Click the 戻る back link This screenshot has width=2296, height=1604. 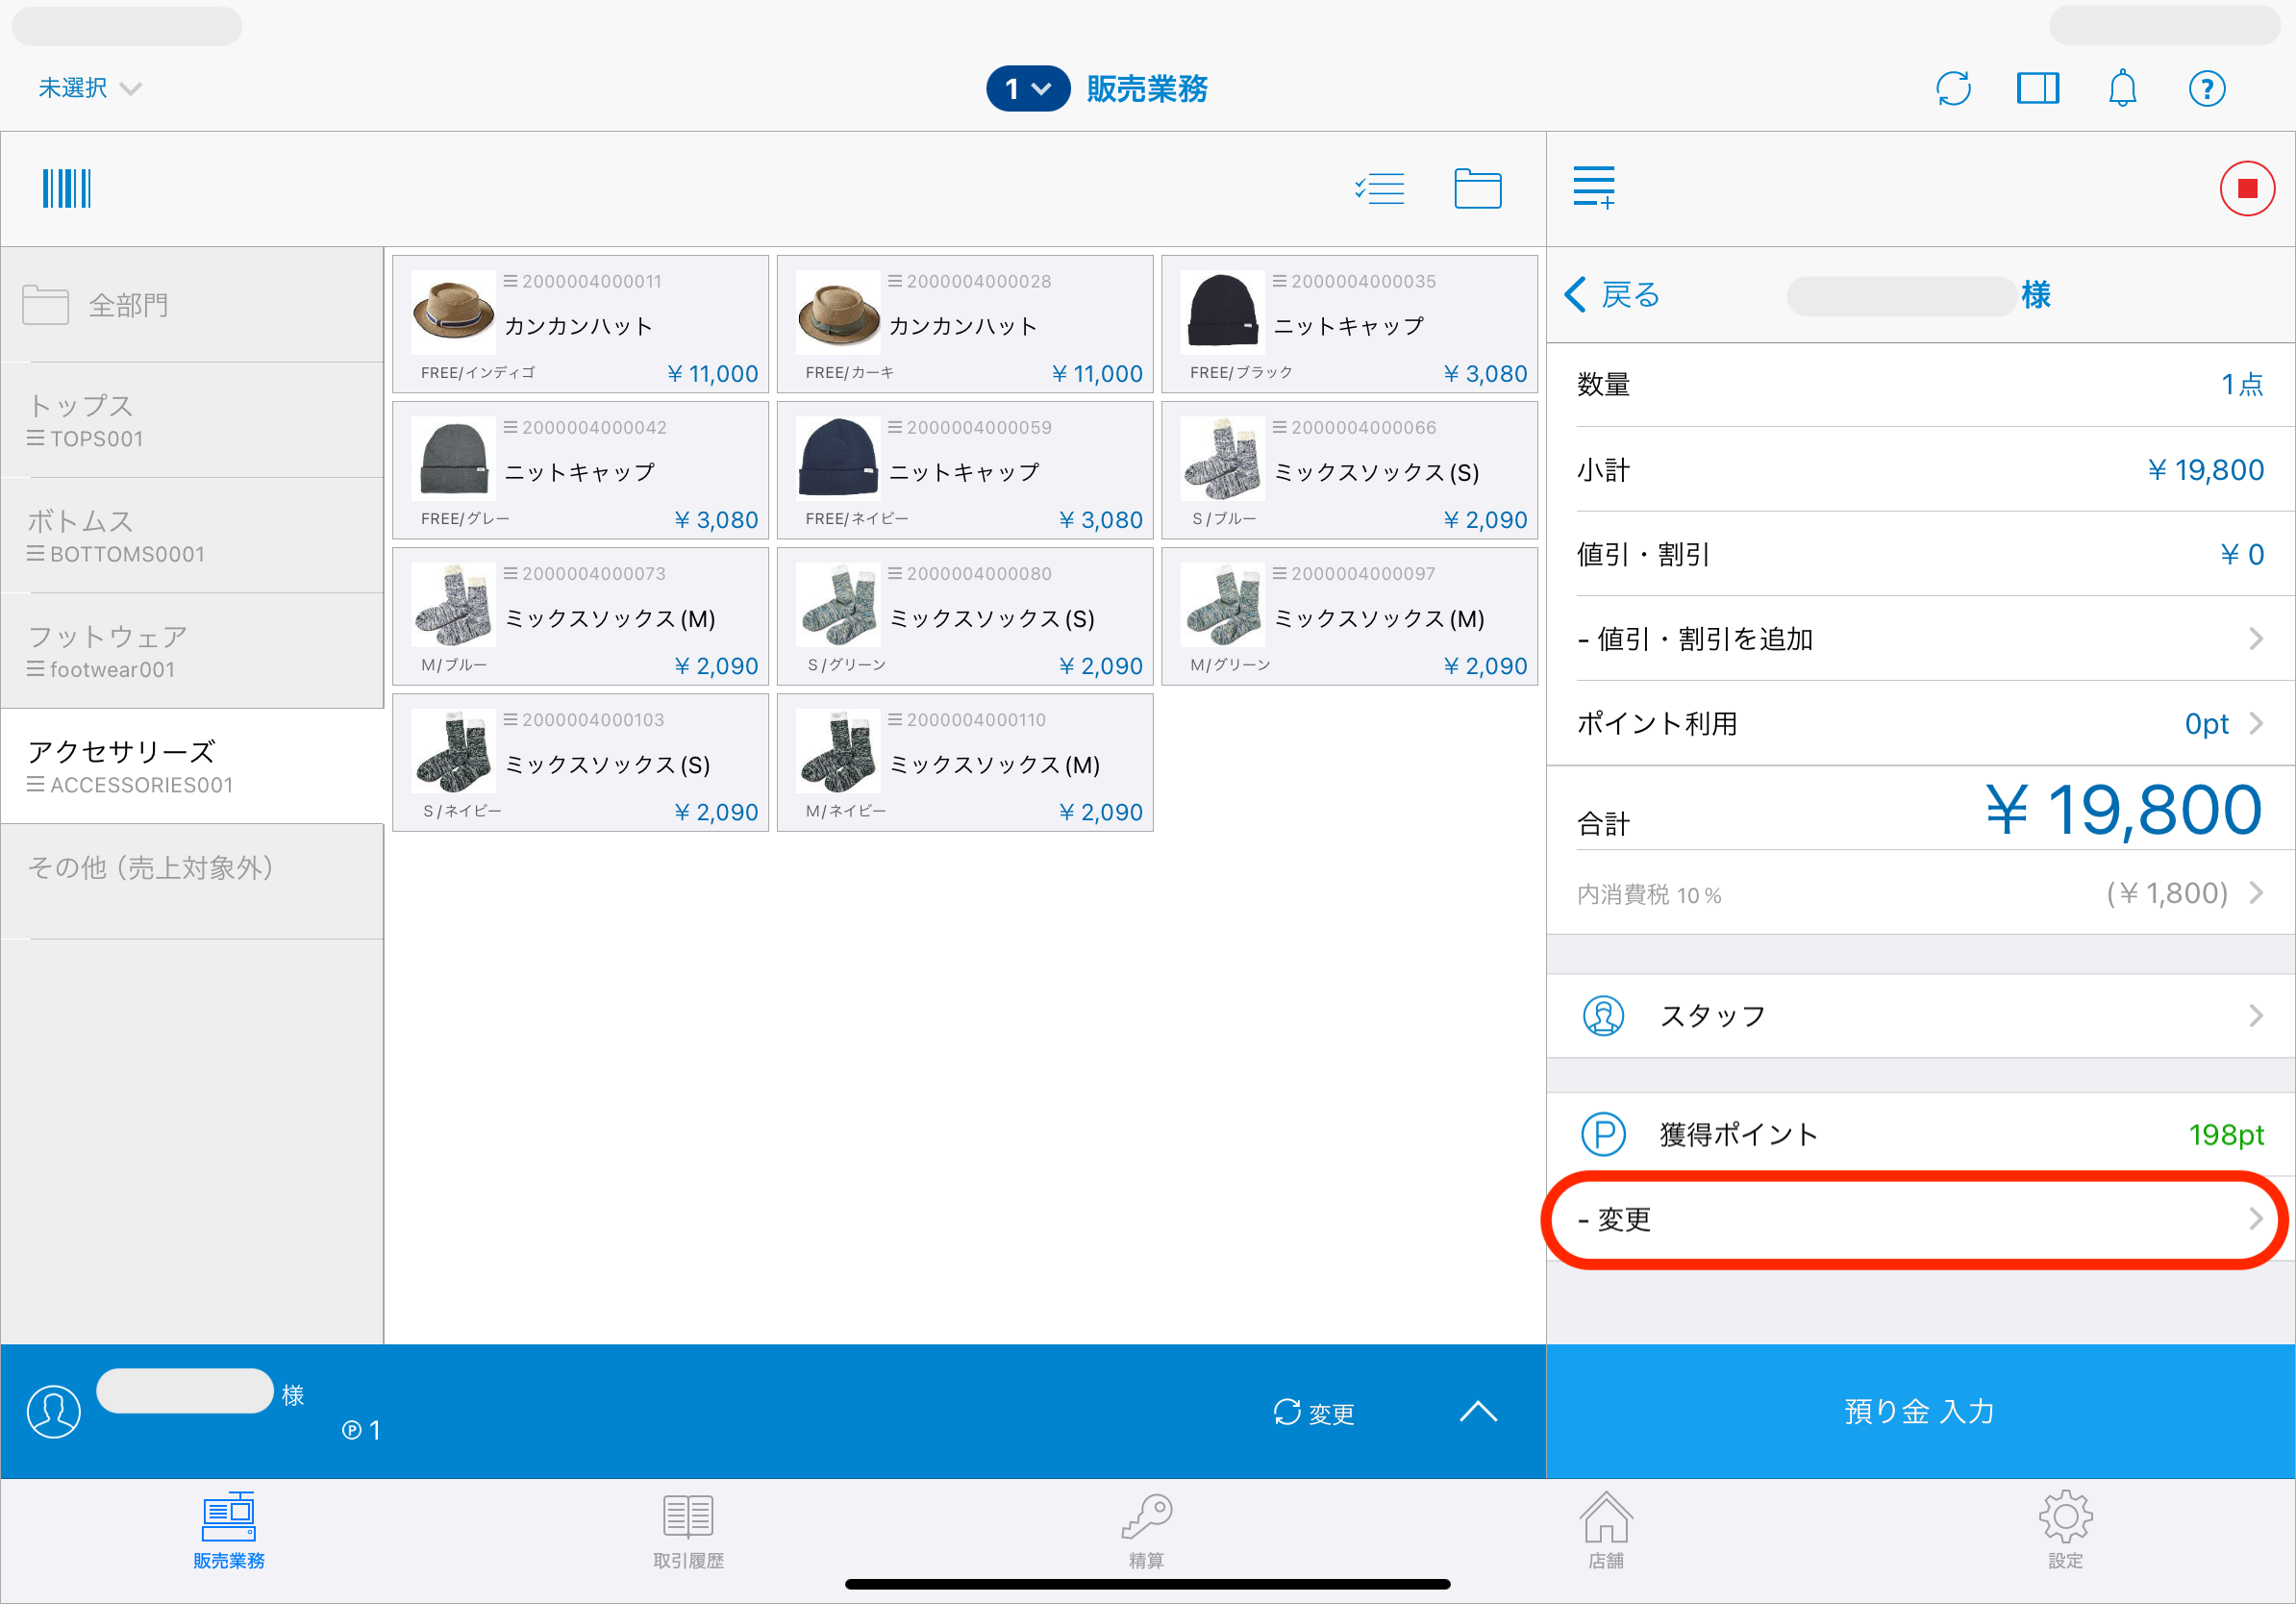[1612, 295]
